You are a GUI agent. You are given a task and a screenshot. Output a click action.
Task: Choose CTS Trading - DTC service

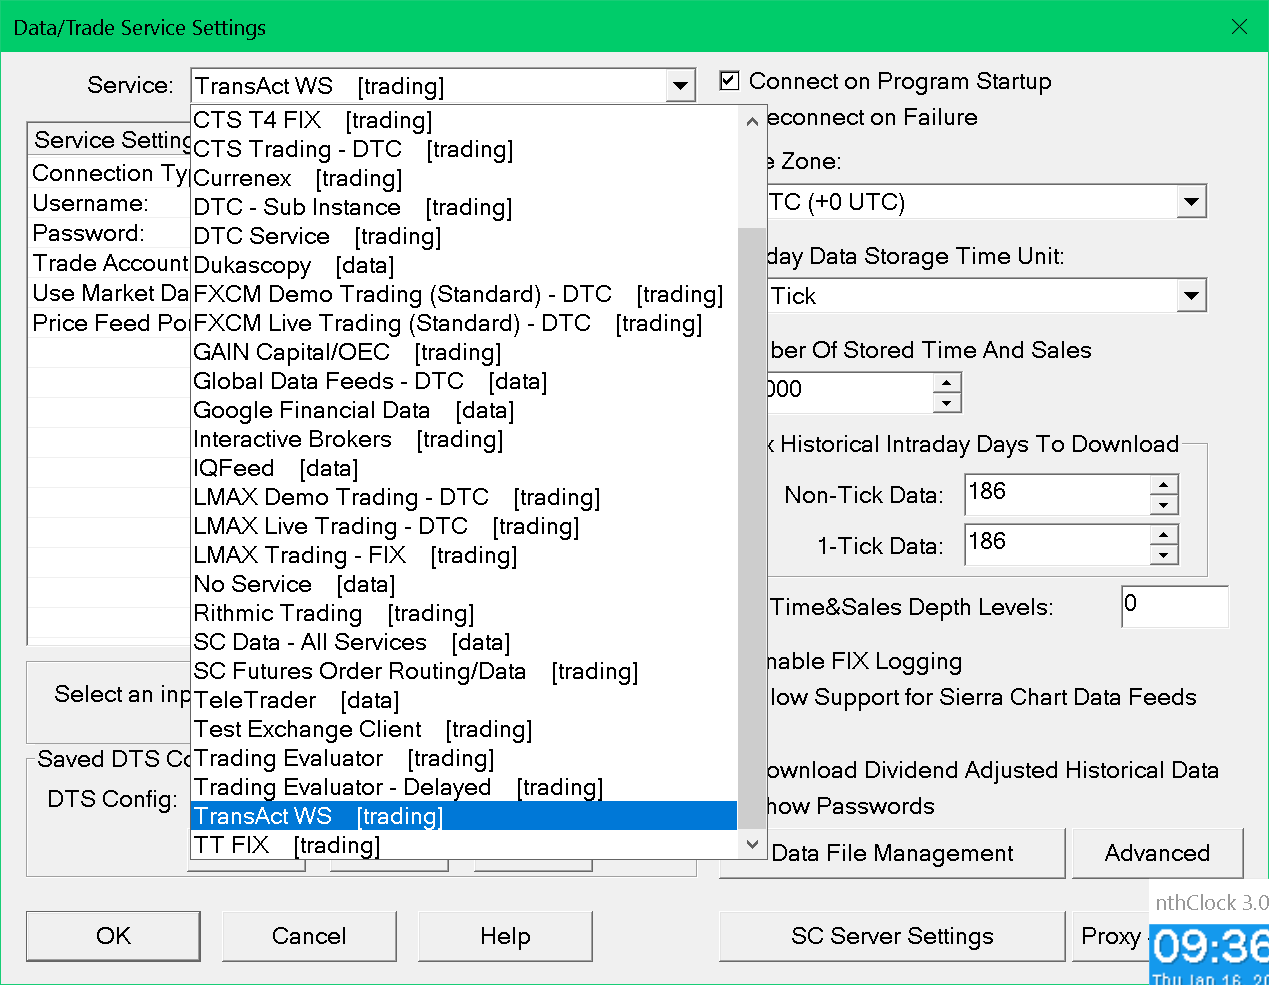pos(464,149)
